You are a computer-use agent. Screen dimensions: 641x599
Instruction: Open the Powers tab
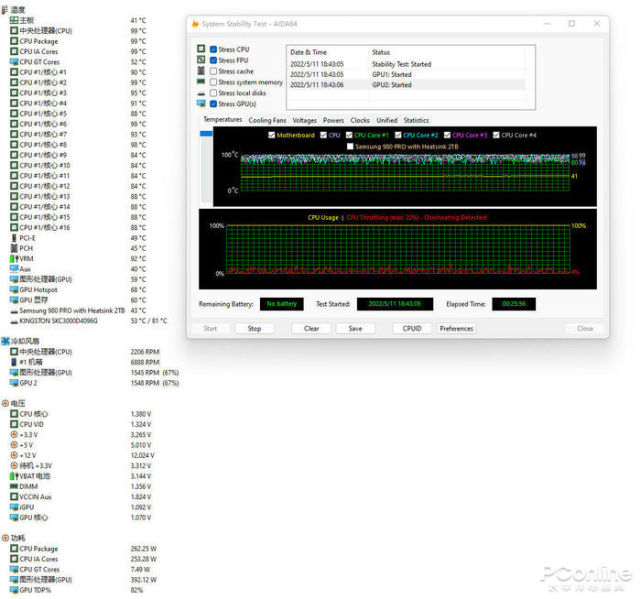334,120
